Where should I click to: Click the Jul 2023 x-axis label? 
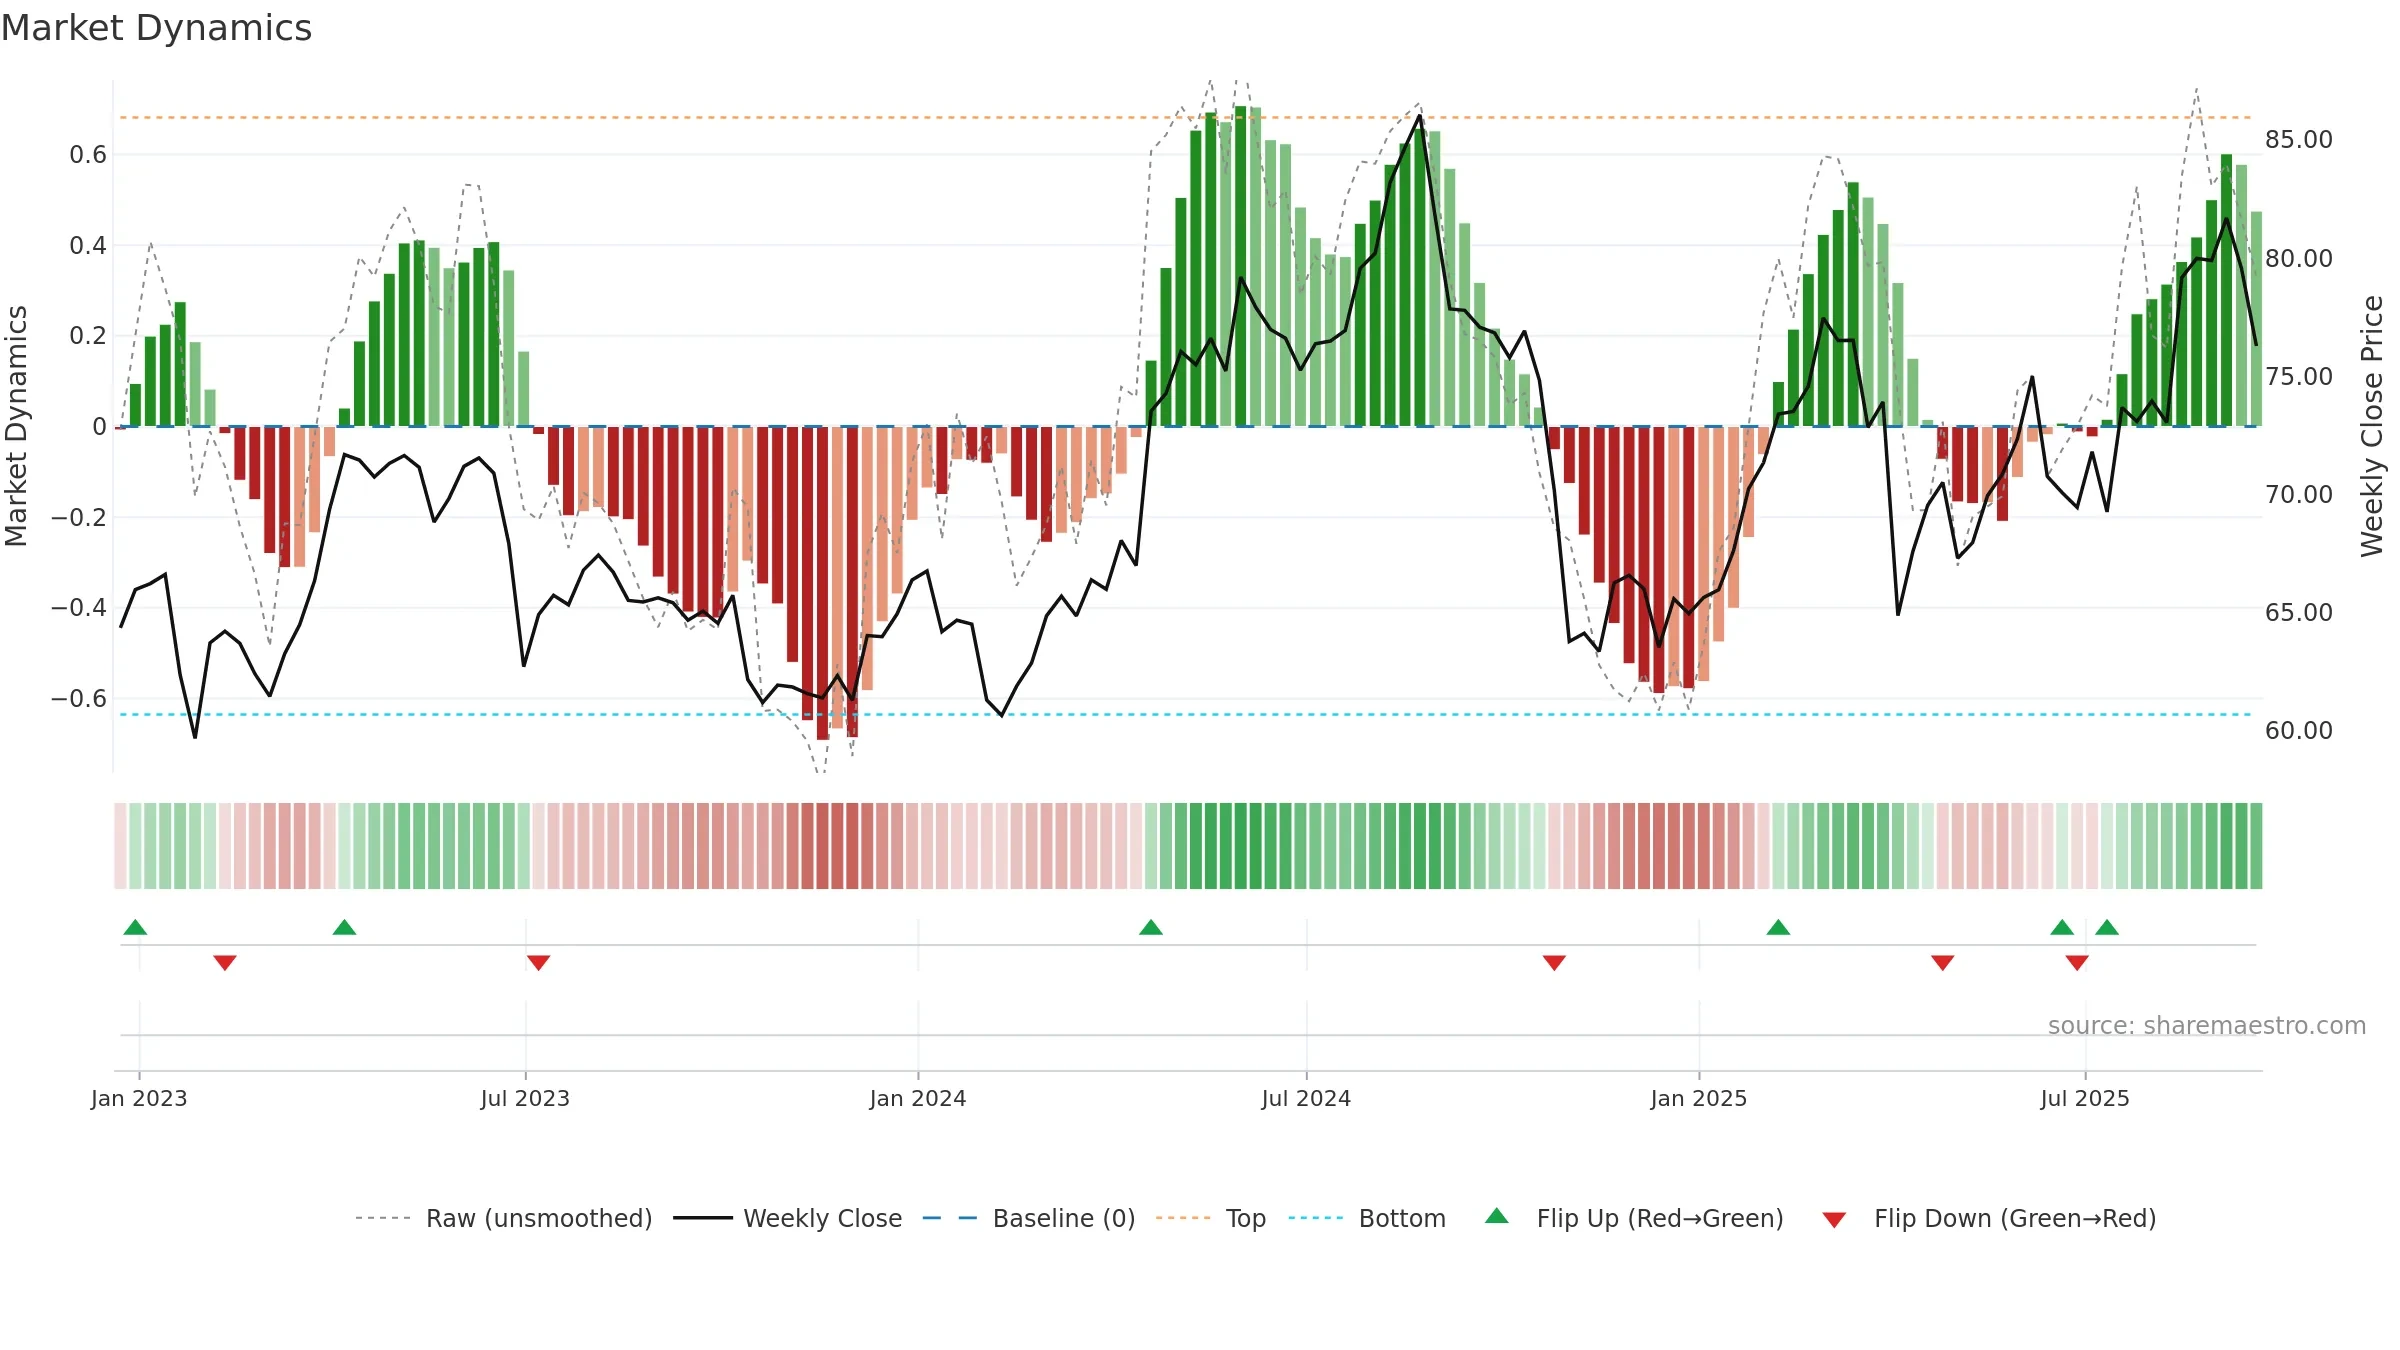pyautogui.click(x=525, y=1098)
